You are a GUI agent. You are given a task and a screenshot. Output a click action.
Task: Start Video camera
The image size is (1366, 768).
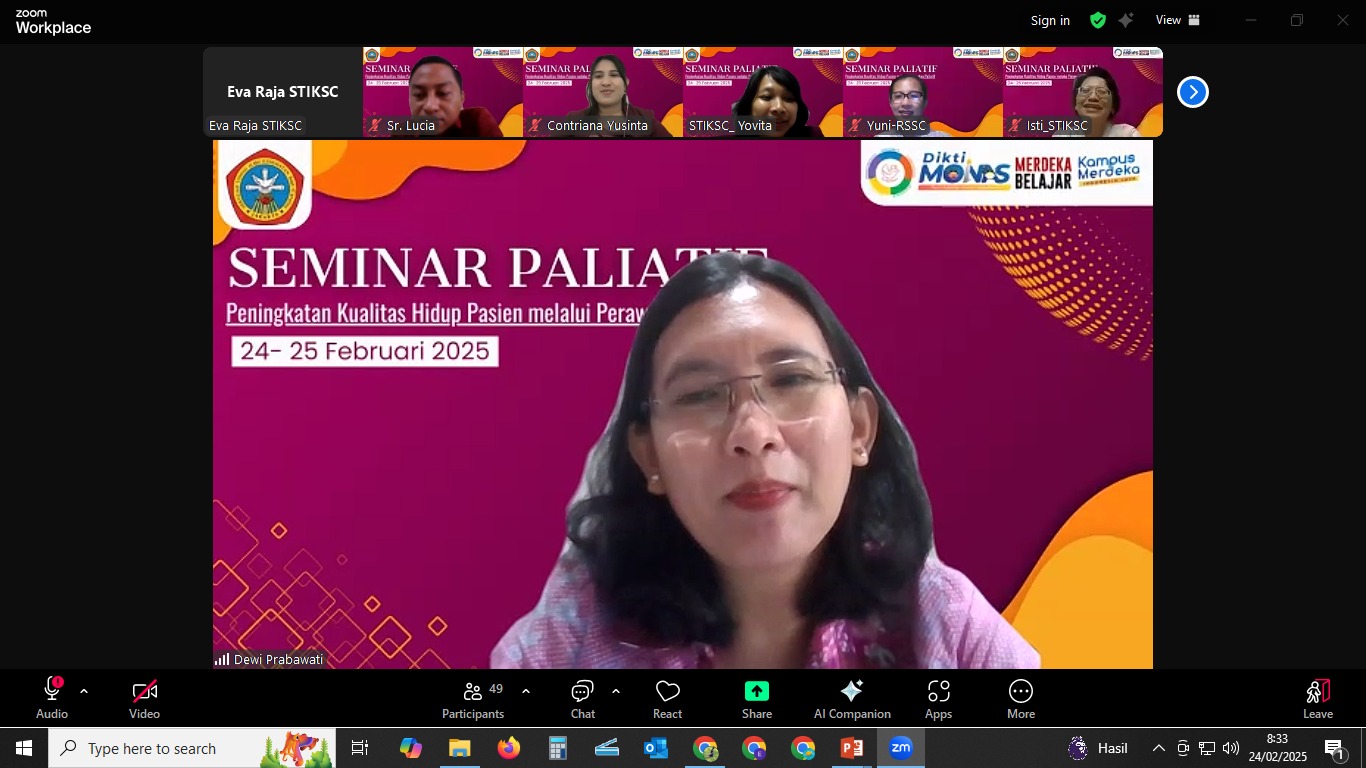tap(144, 699)
